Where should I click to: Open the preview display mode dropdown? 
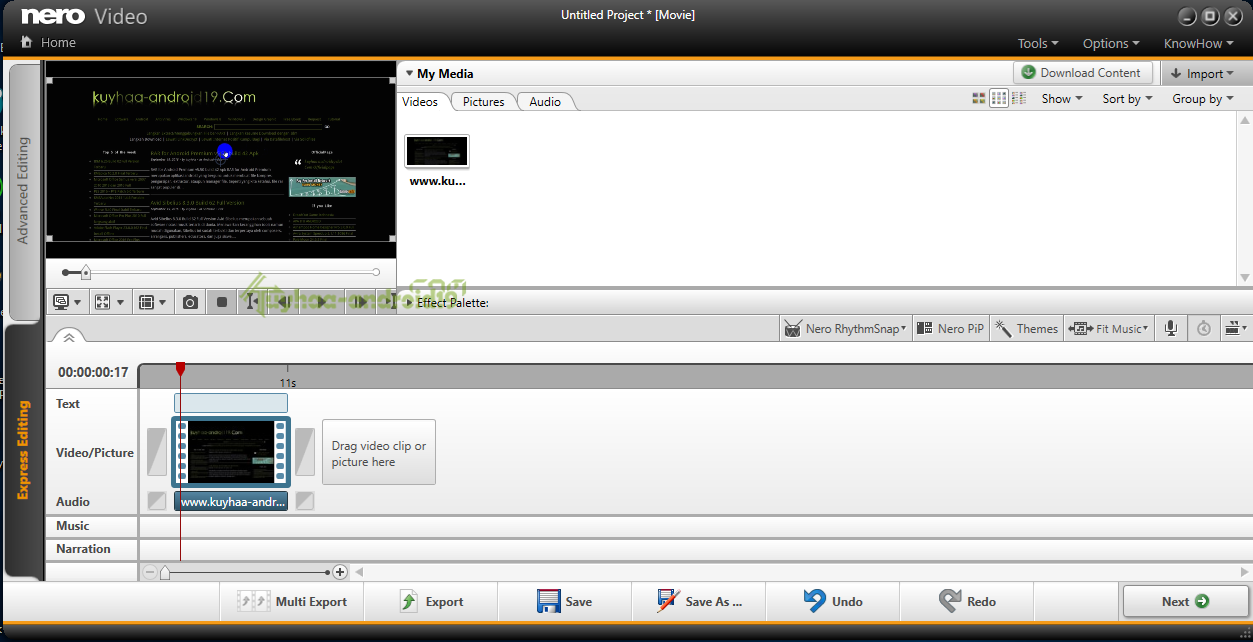tap(67, 302)
